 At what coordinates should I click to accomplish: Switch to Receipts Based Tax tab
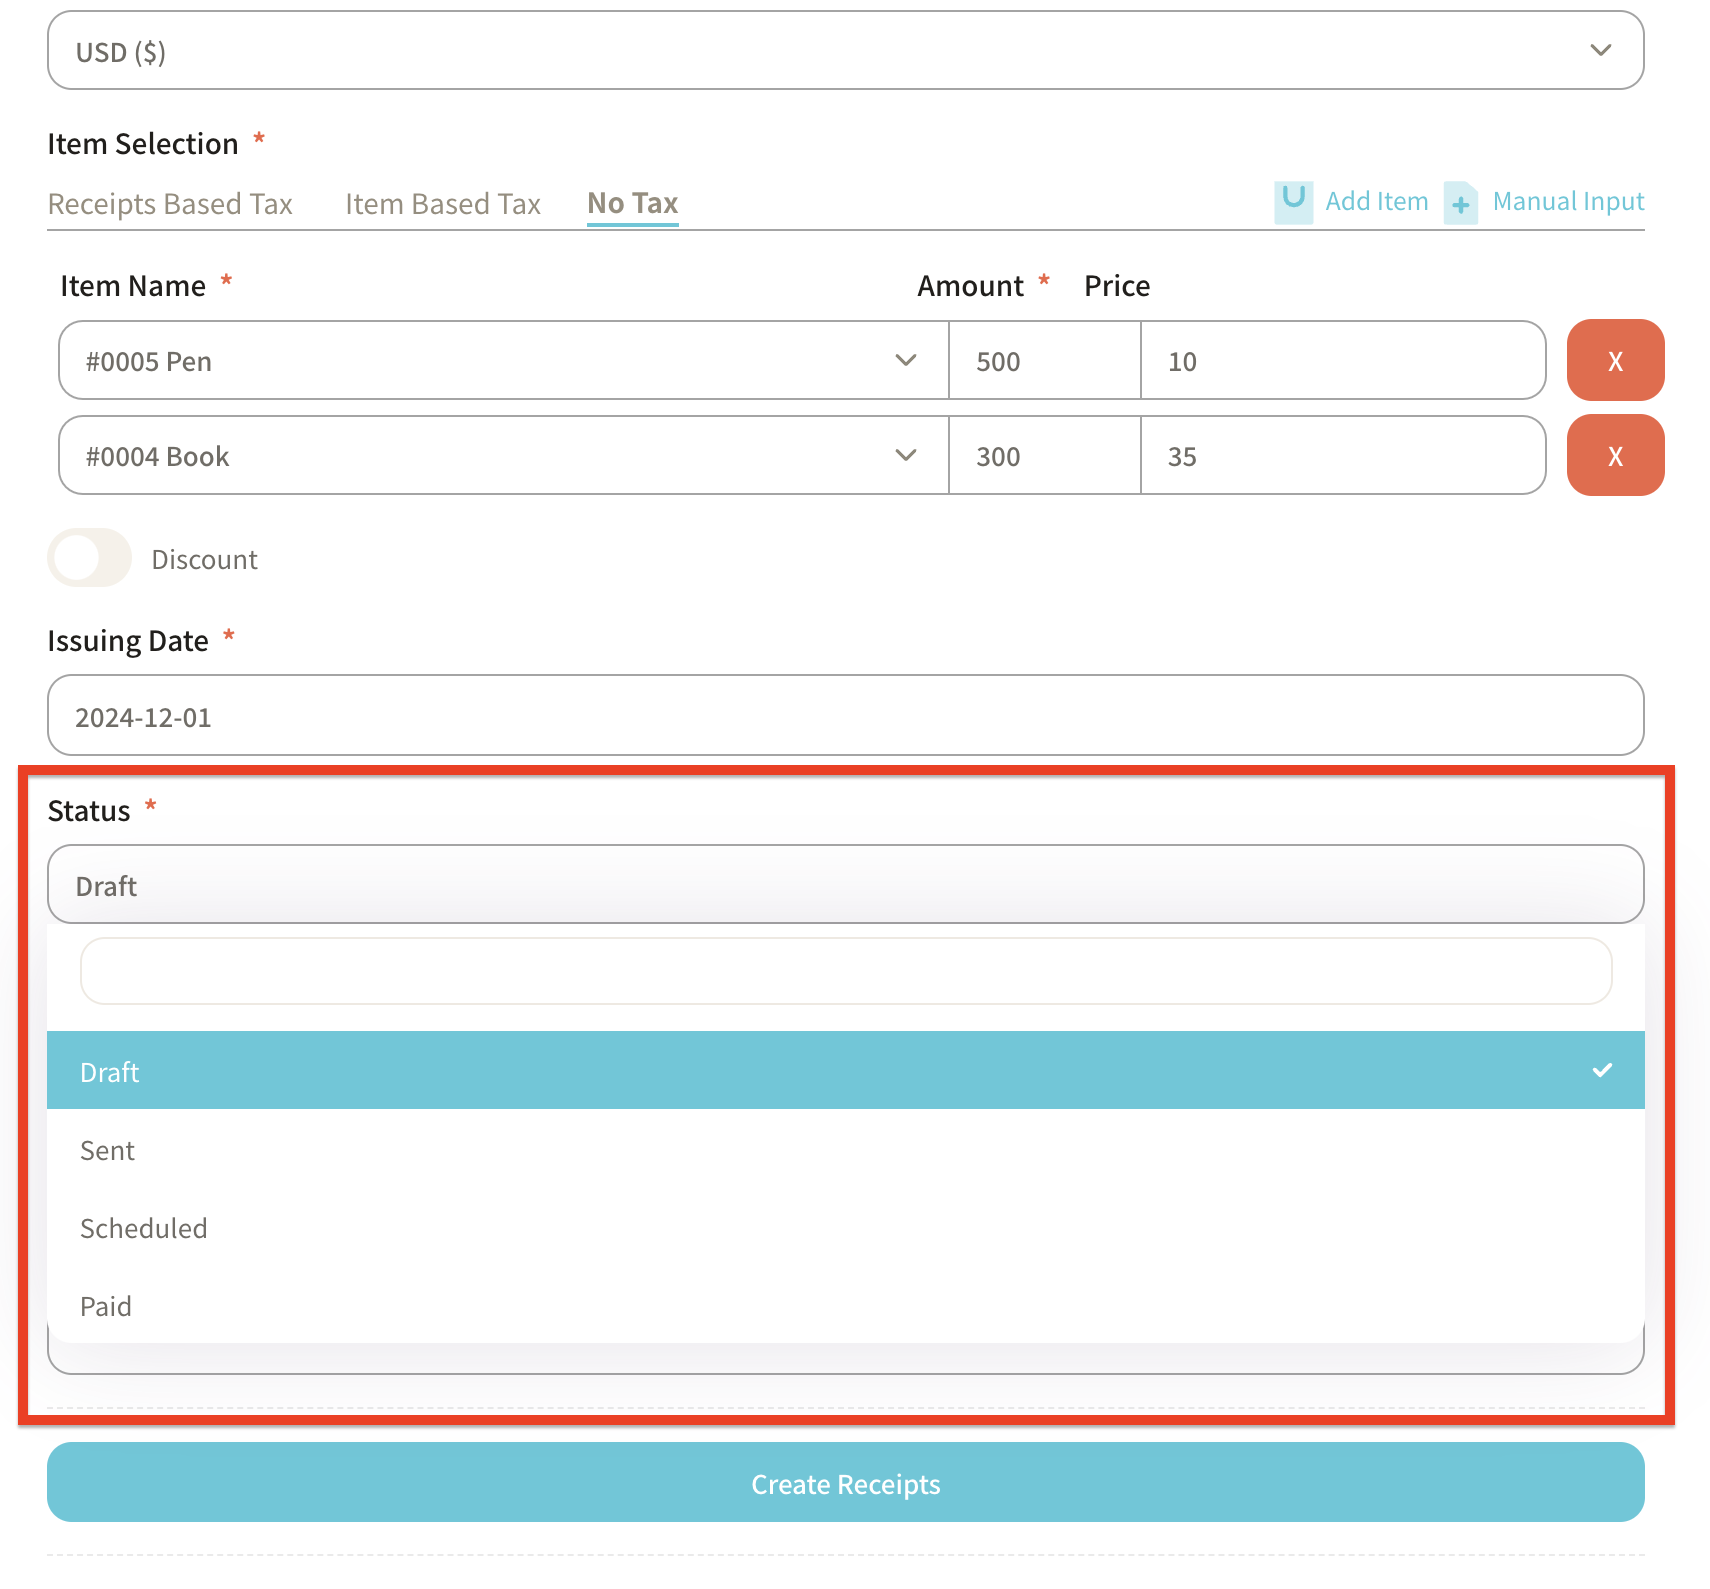(x=170, y=204)
